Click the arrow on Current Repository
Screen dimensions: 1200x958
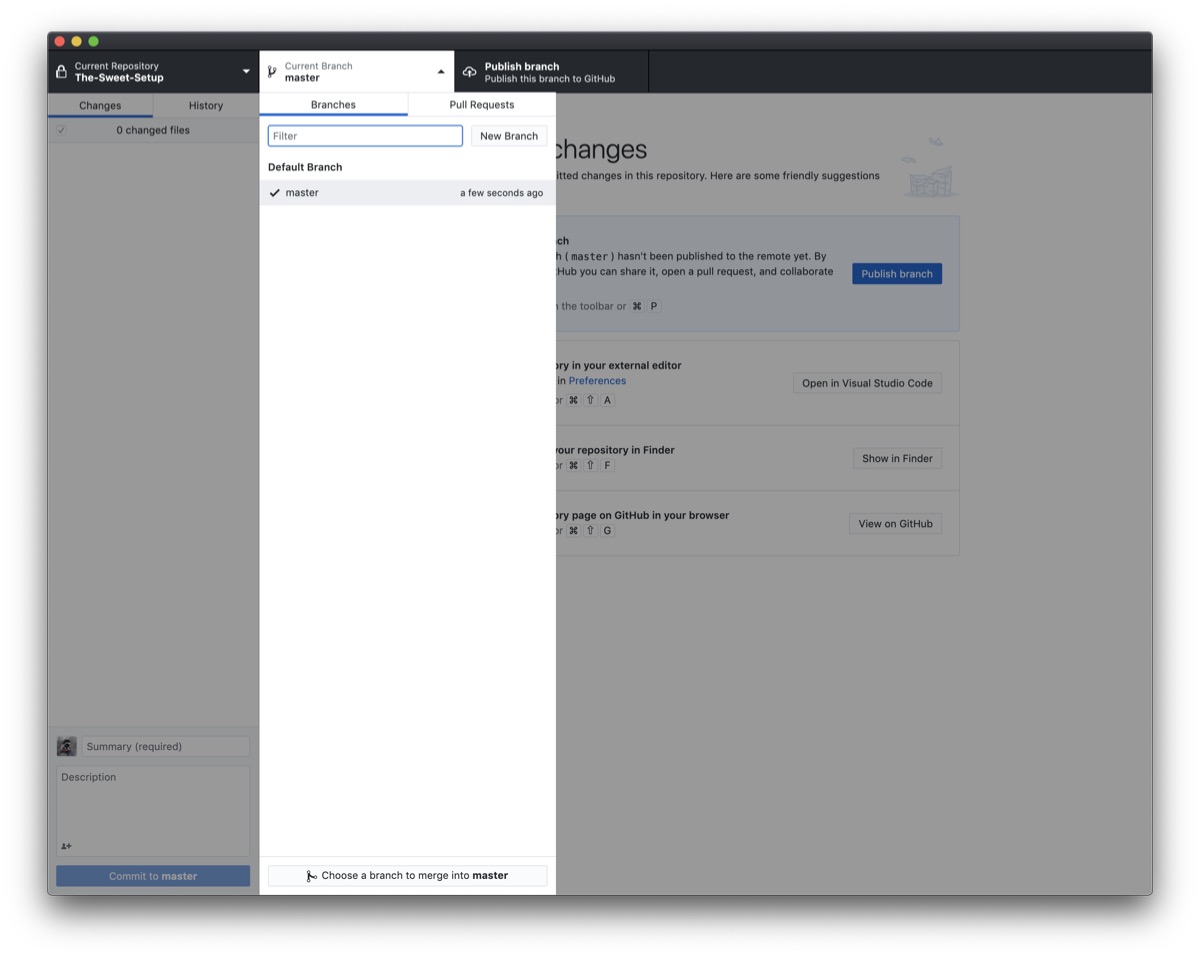246,72
